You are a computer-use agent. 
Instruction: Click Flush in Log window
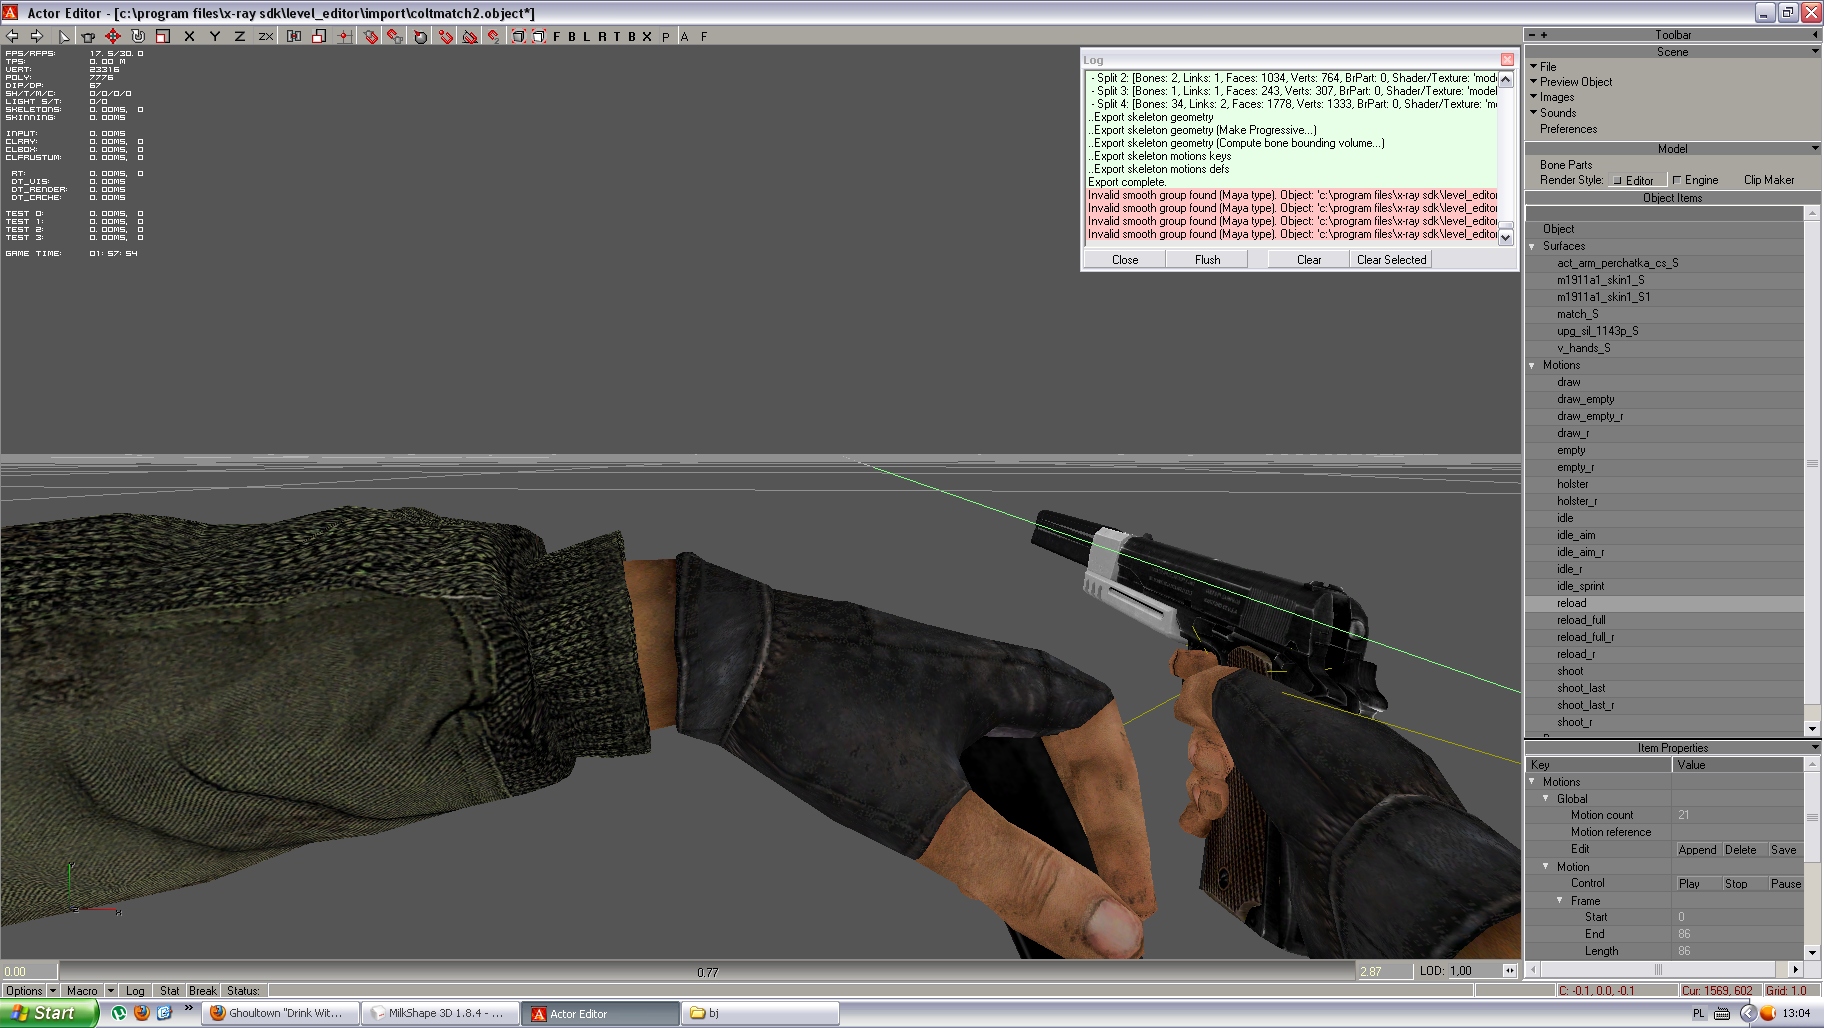click(x=1207, y=259)
